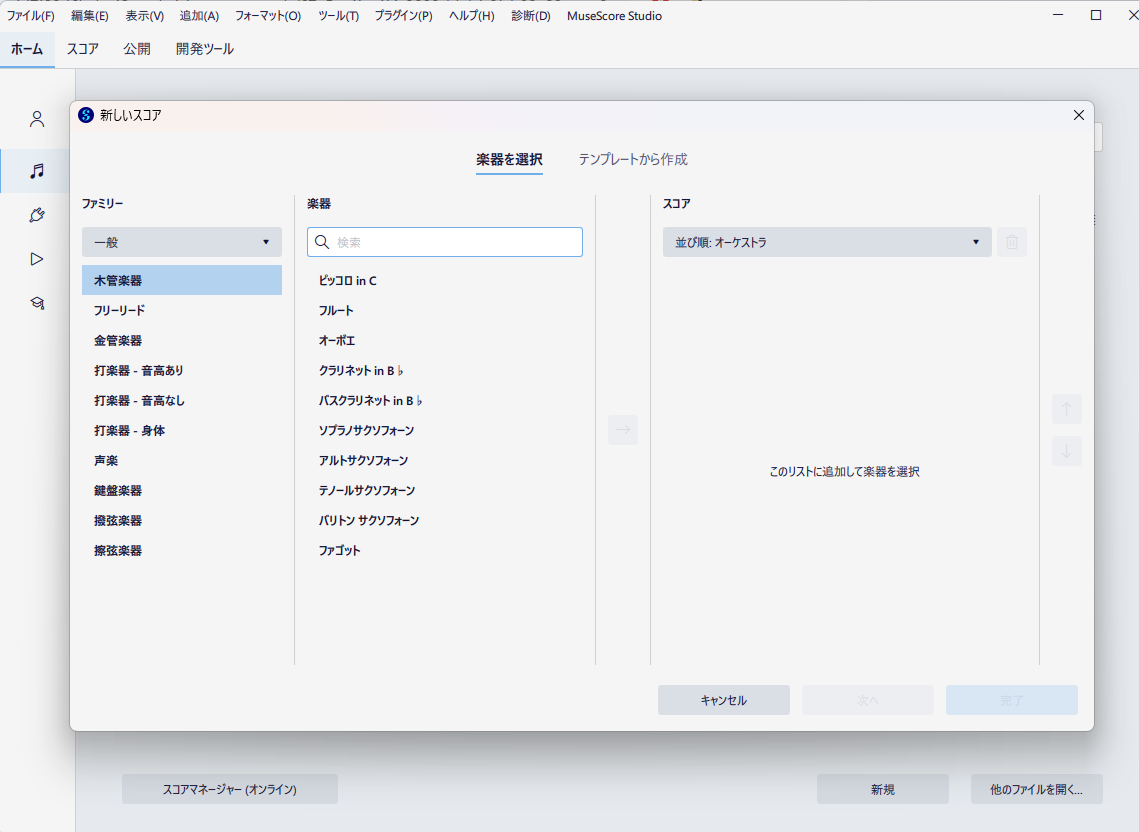The width and height of the screenshot is (1139, 832).
Task: Switch to テンプレートから作成 tab
Action: 632,159
